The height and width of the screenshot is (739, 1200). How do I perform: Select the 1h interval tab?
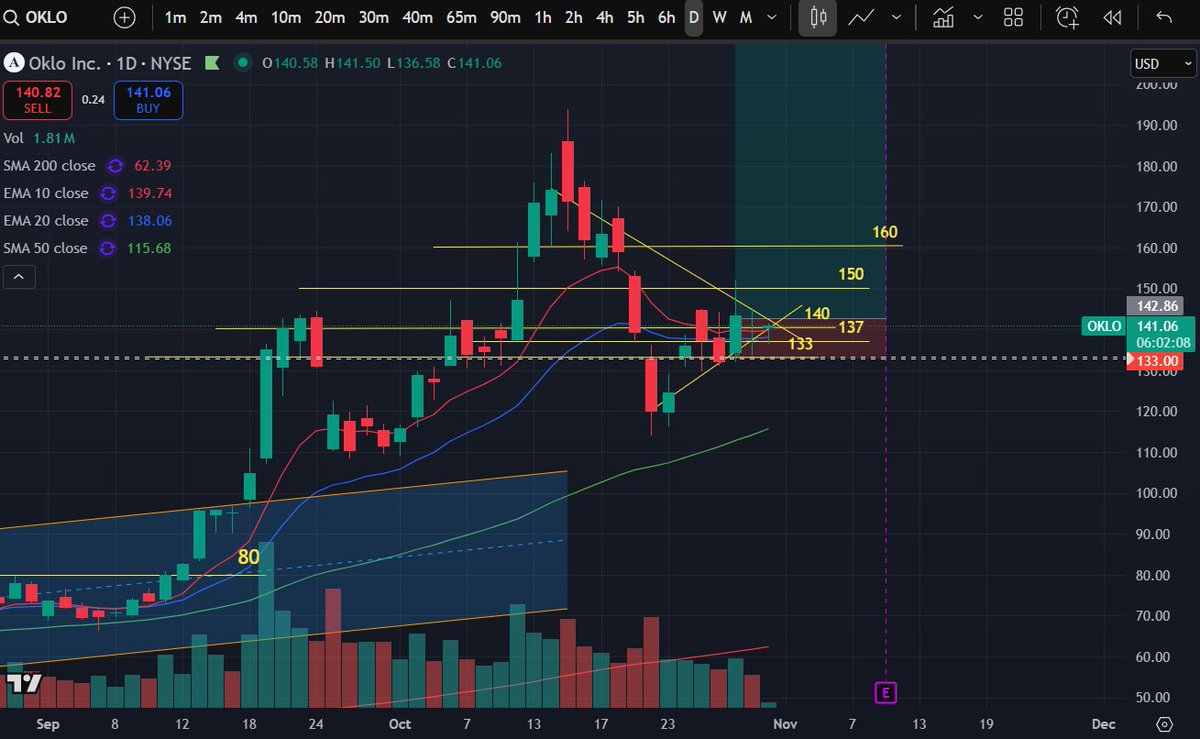coord(541,17)
